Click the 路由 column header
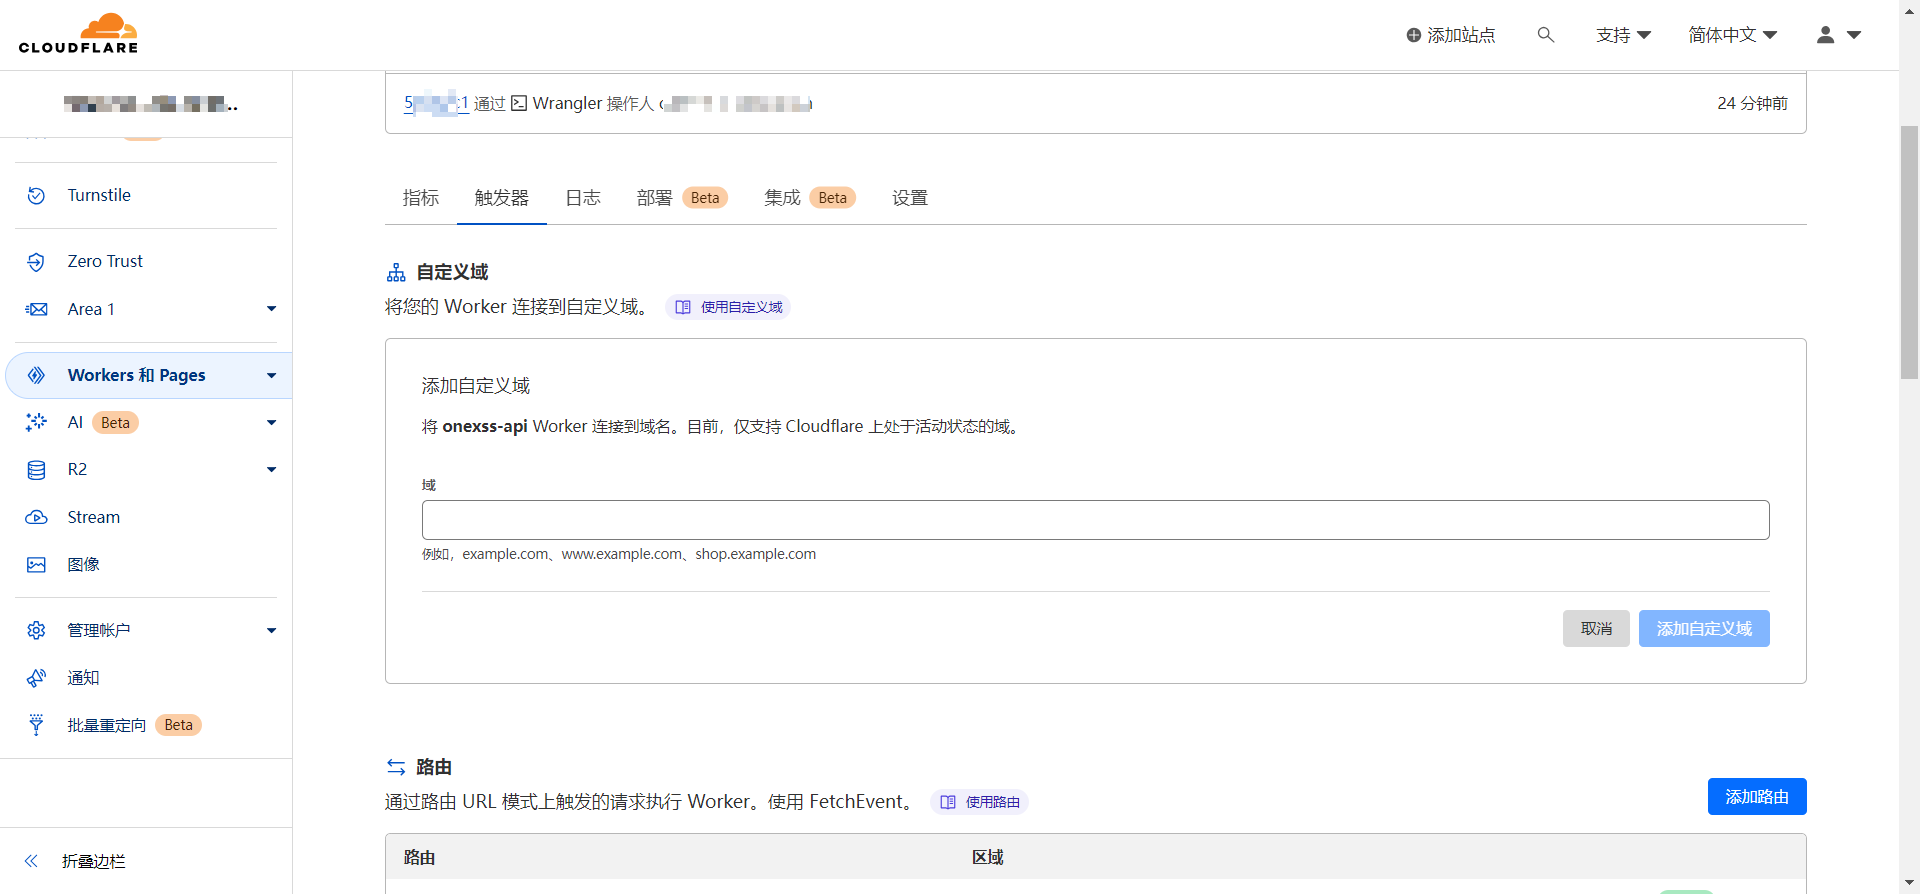 click(419, 858)
